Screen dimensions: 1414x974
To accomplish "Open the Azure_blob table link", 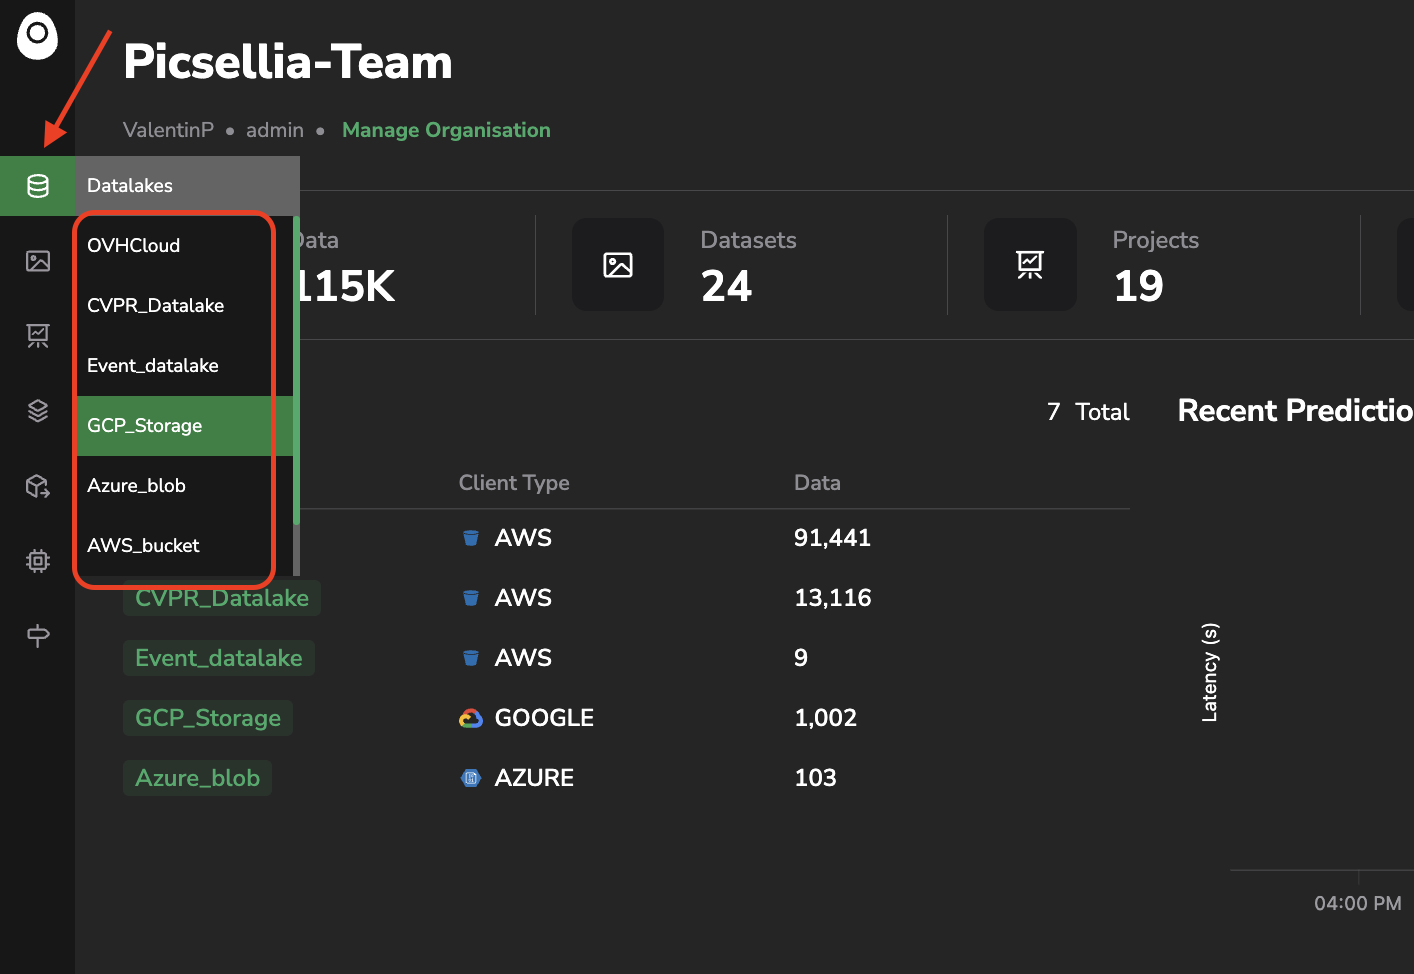I will pos(198,778).
